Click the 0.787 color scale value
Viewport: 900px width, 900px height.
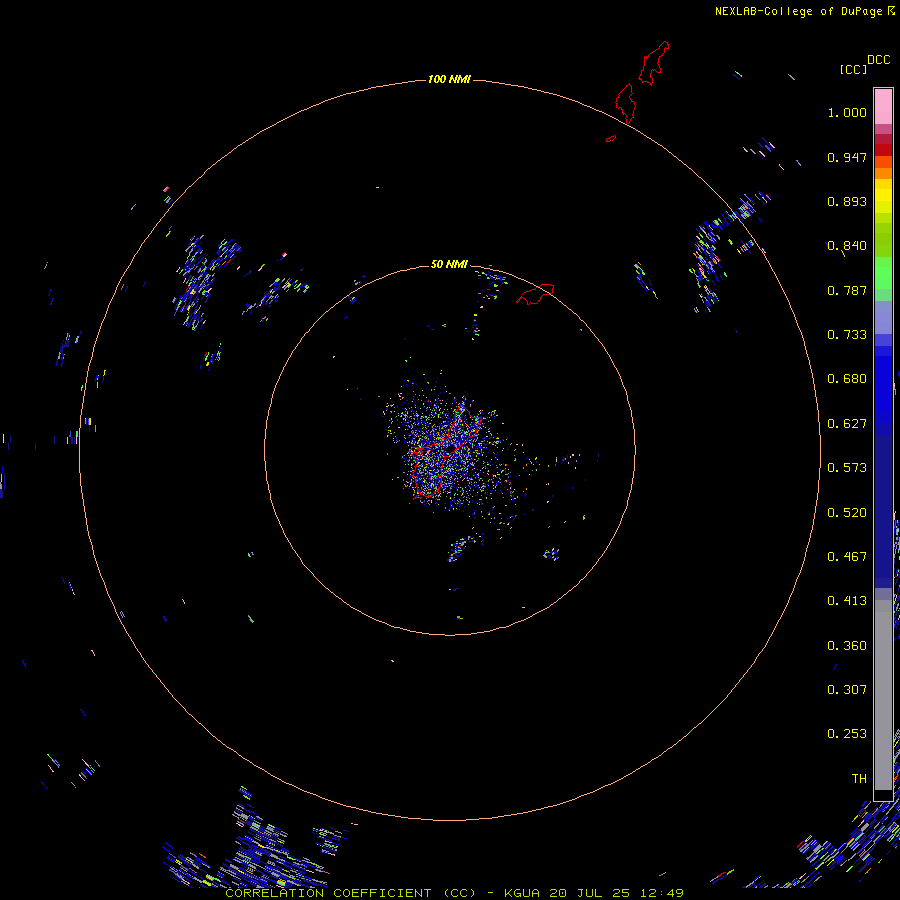[x=847, y=290]
